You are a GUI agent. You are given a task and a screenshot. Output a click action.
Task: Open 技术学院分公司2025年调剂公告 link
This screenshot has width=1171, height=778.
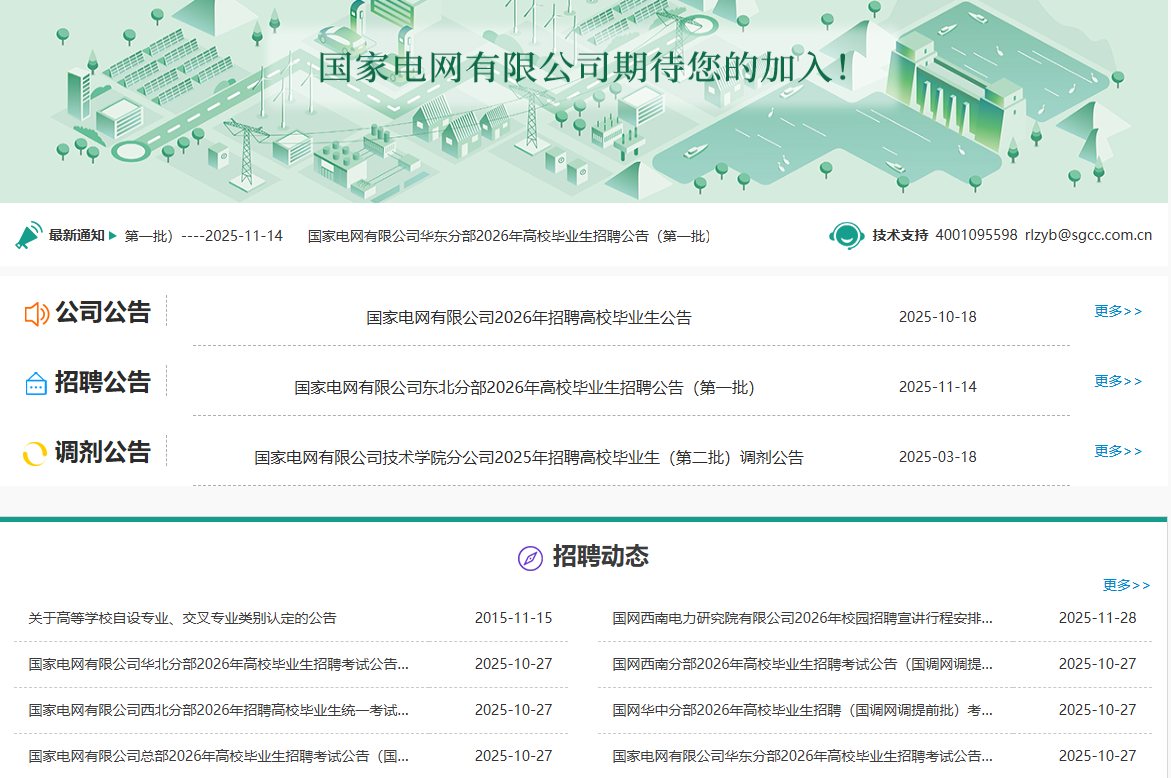coord(528,458)
